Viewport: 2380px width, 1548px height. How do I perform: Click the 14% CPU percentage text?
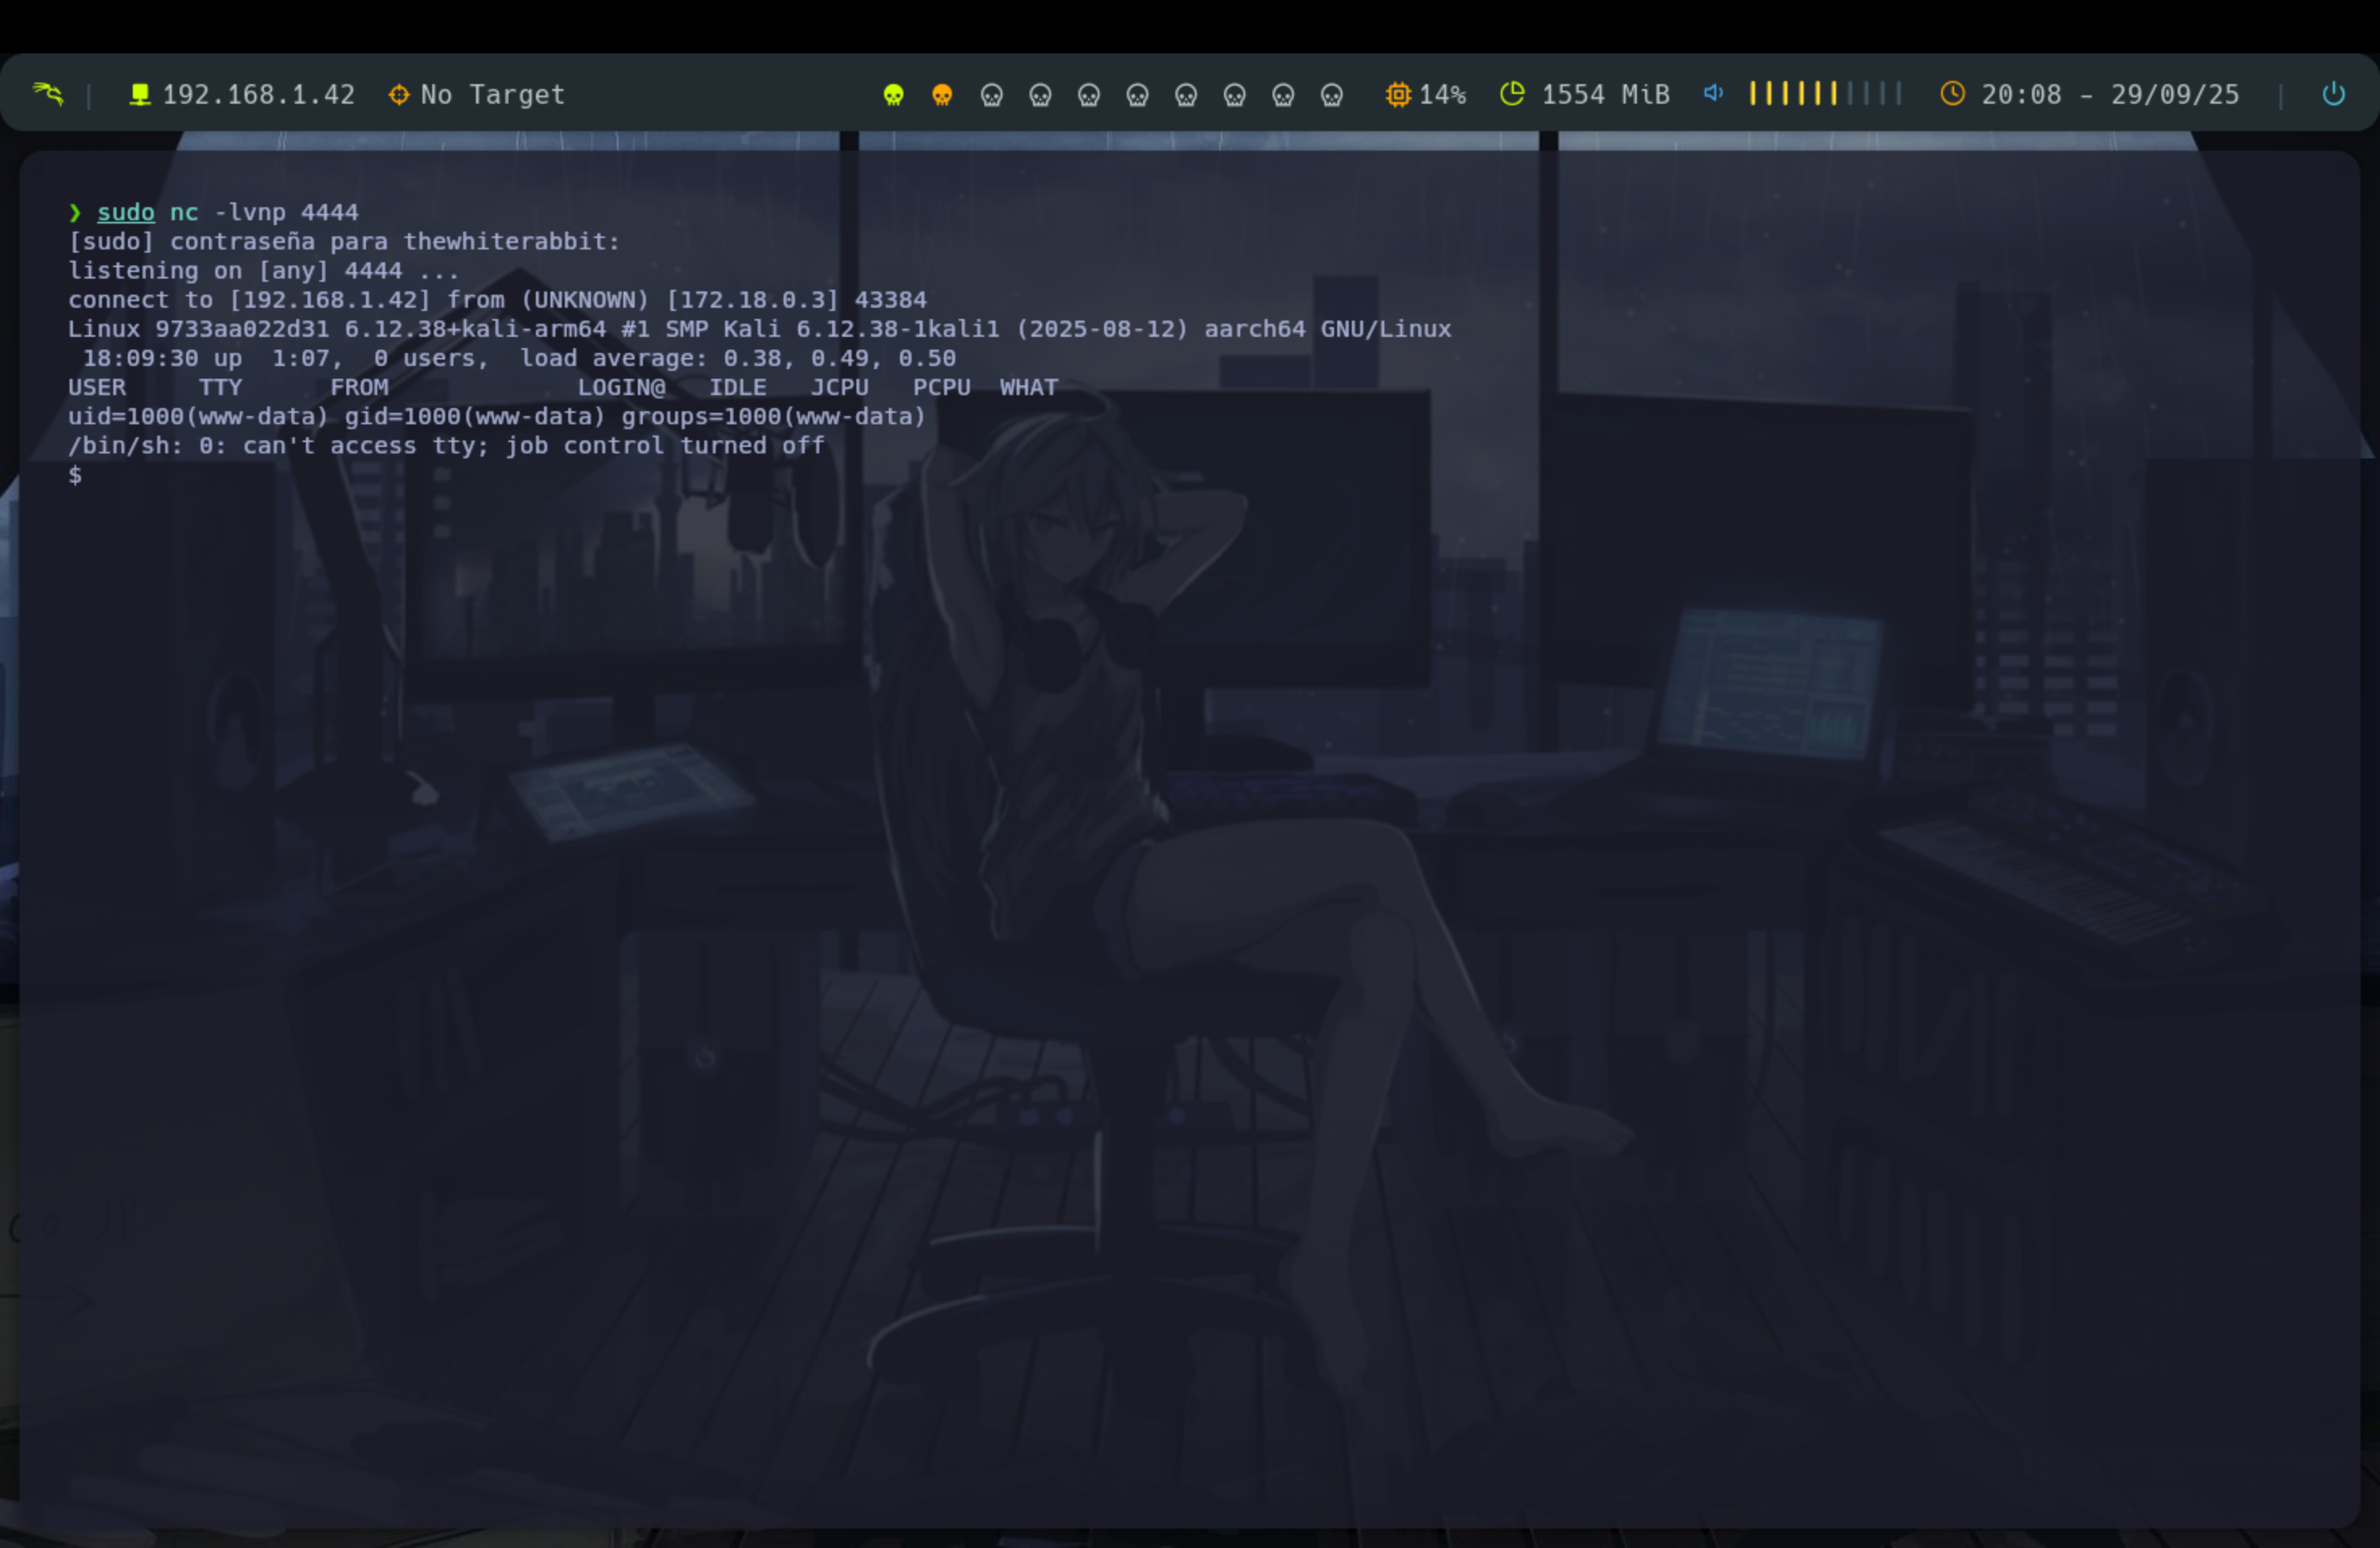[x=1442, y=95]
